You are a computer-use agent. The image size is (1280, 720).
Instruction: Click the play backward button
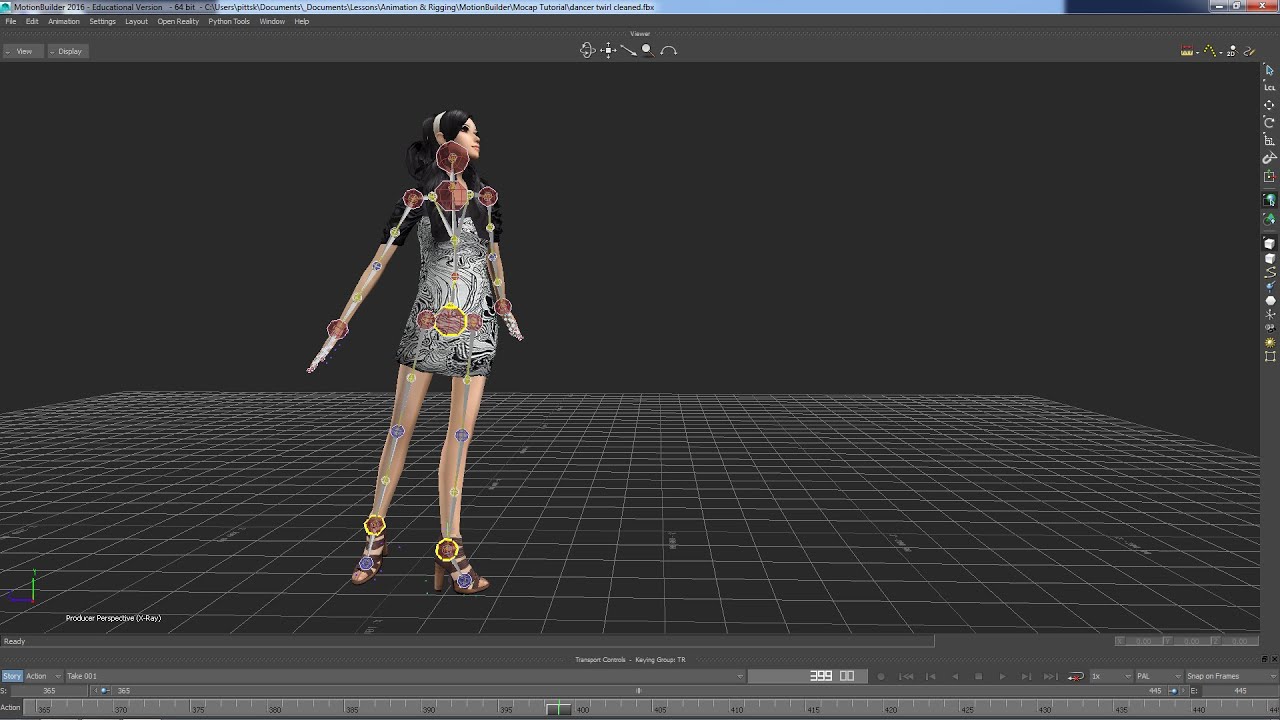pos(955,676)
